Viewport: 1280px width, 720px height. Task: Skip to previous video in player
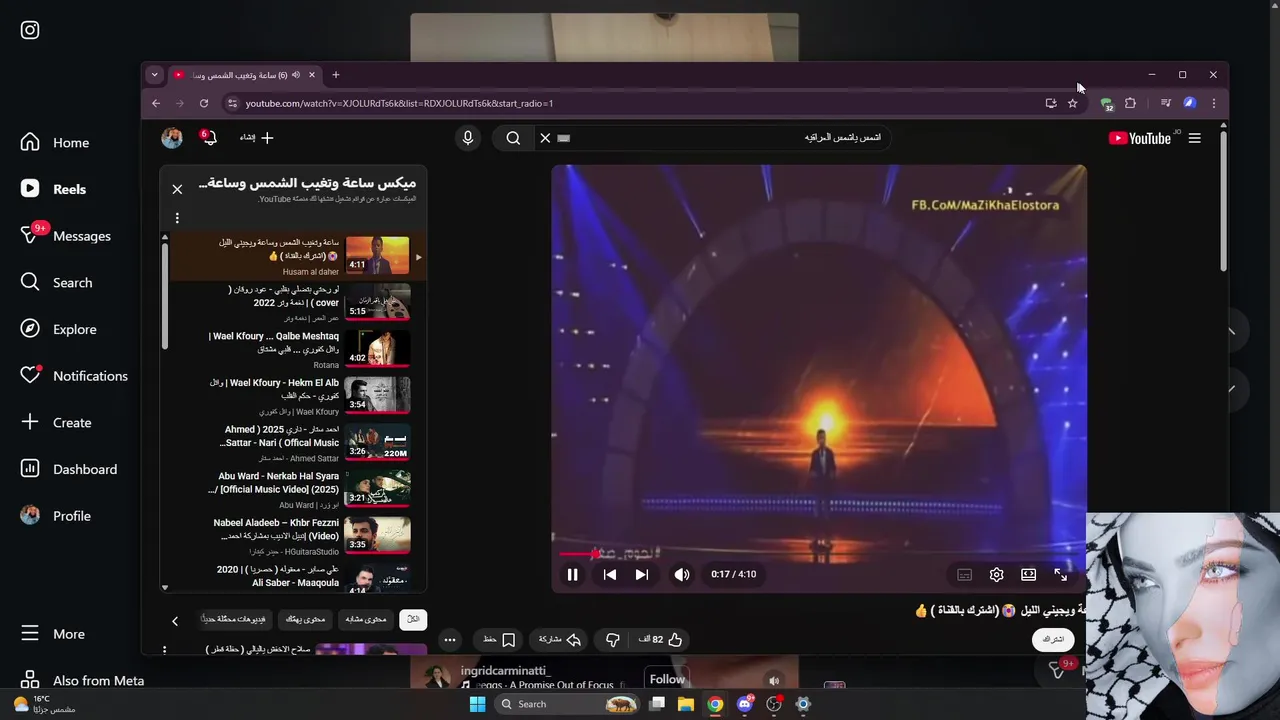609,575
